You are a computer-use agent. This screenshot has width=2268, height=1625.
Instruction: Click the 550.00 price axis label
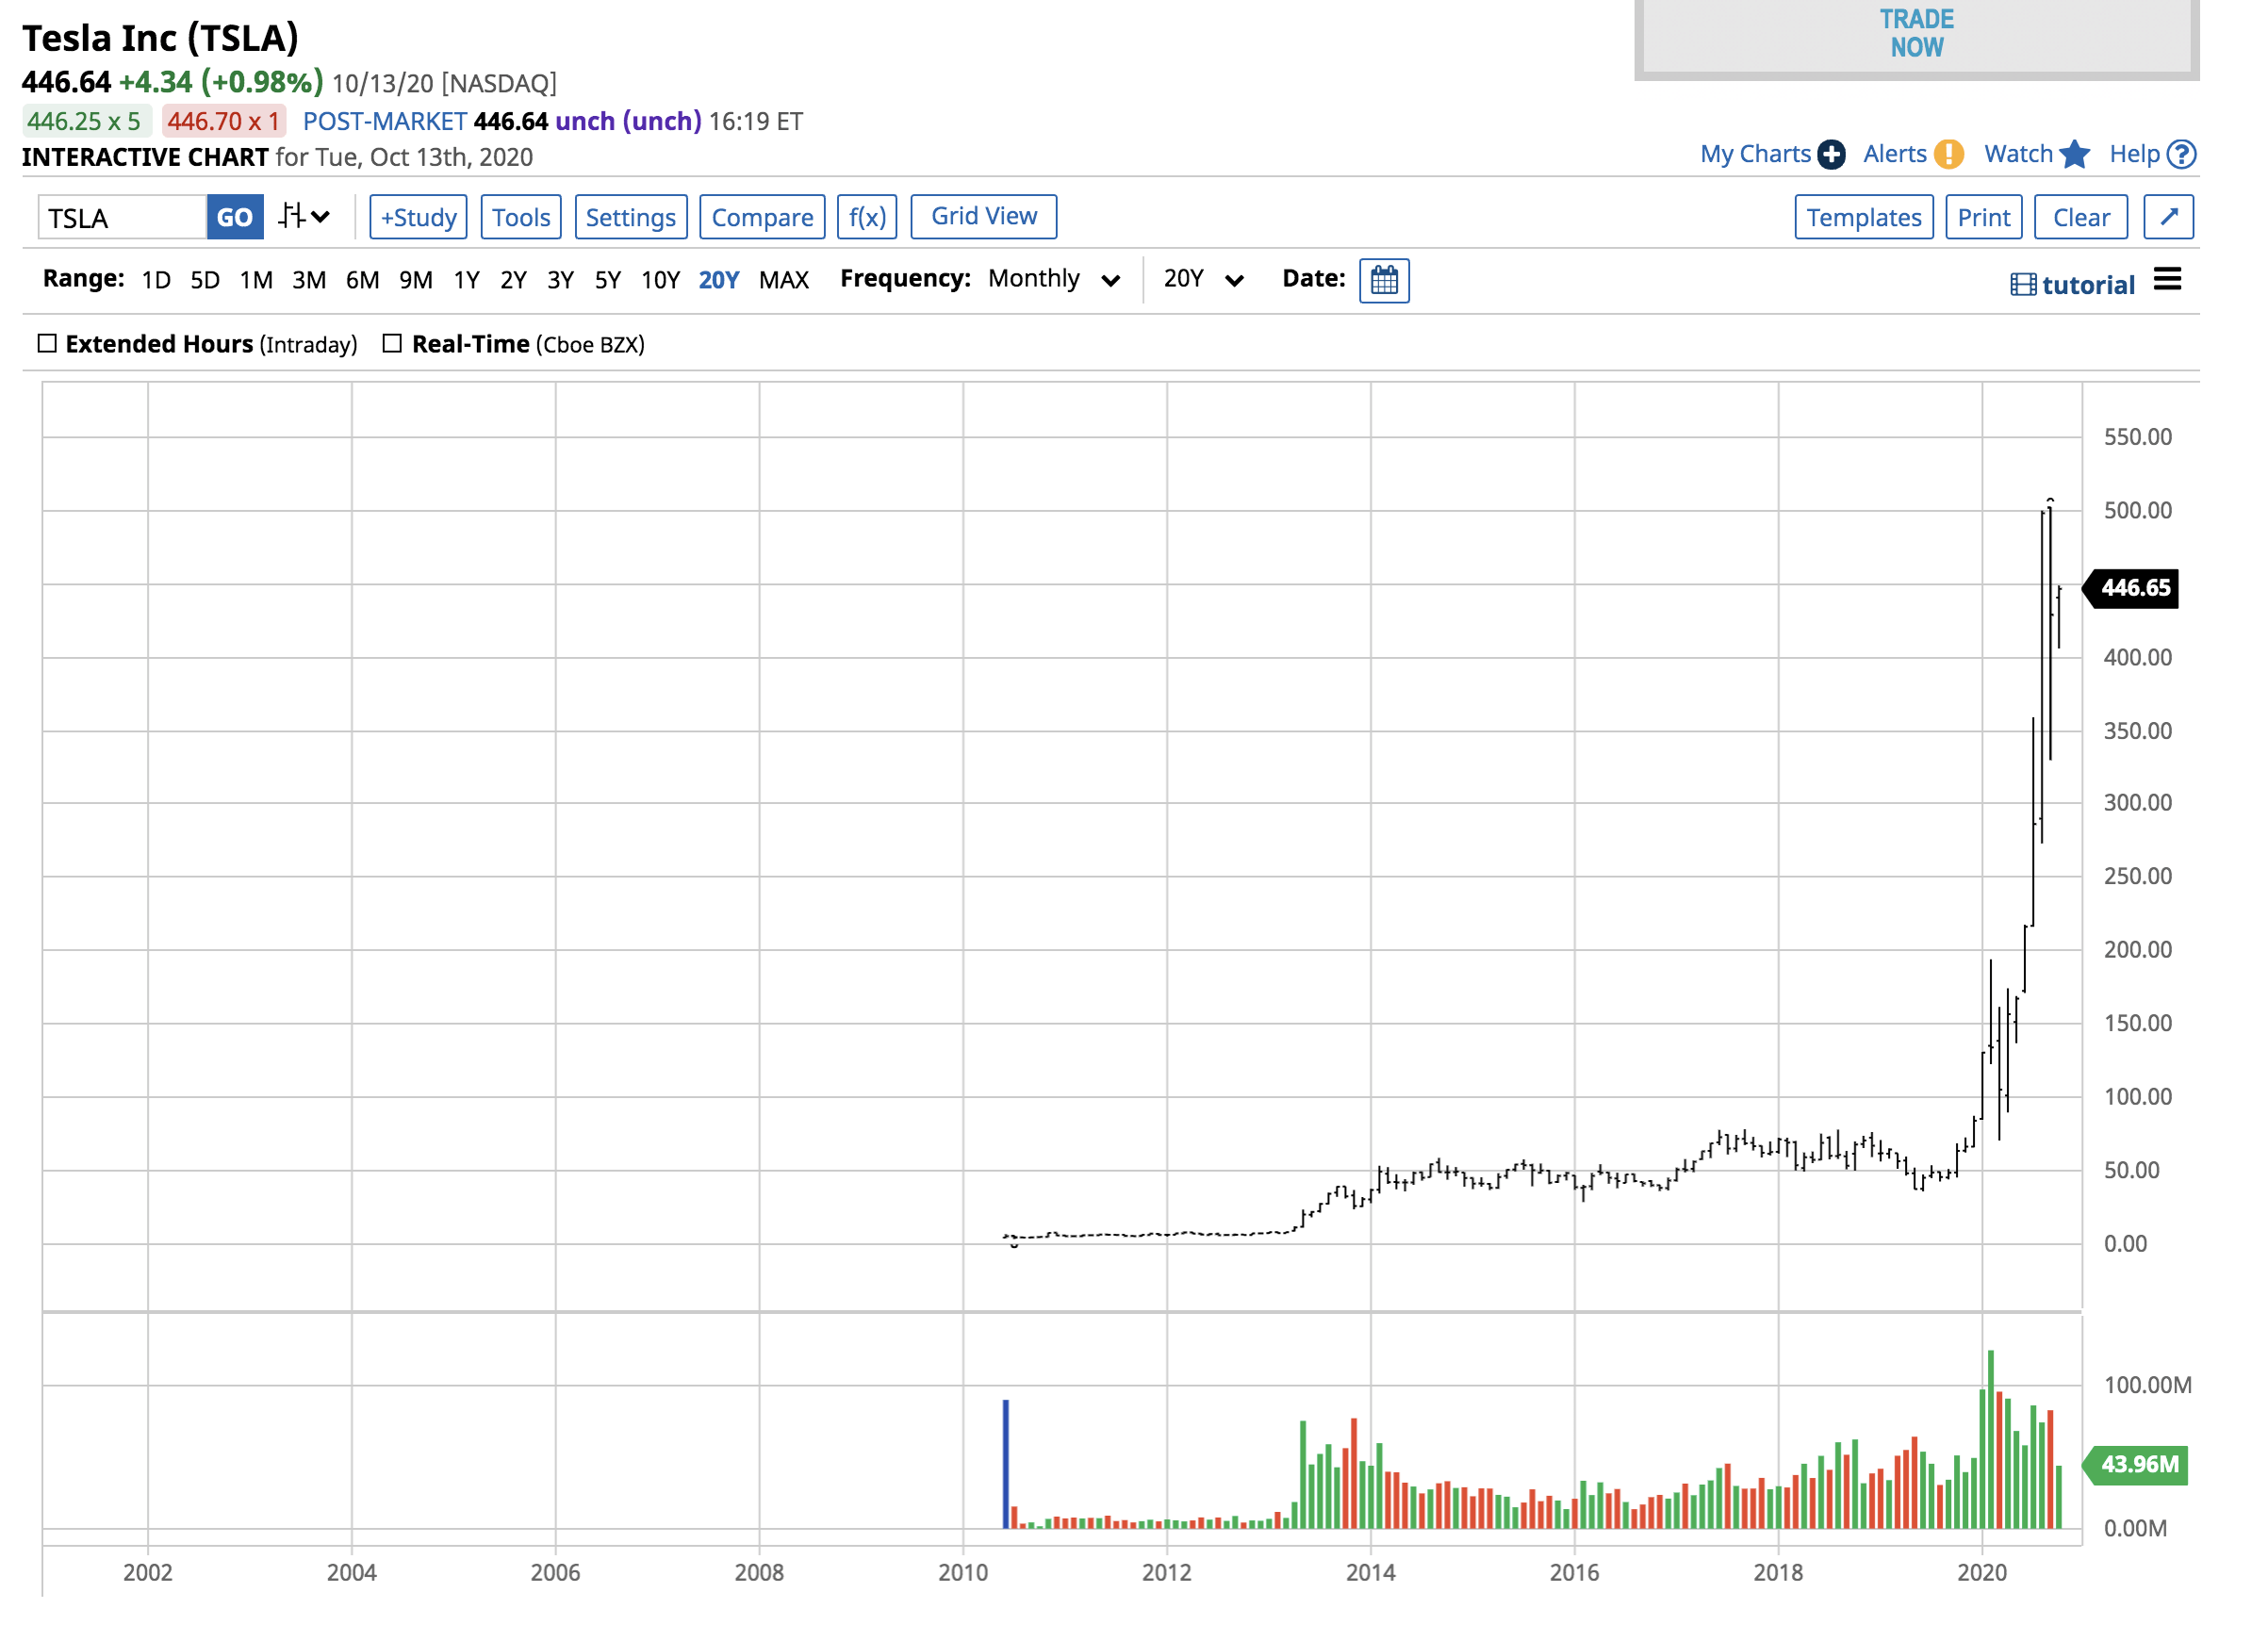(x=2138, y=437)
